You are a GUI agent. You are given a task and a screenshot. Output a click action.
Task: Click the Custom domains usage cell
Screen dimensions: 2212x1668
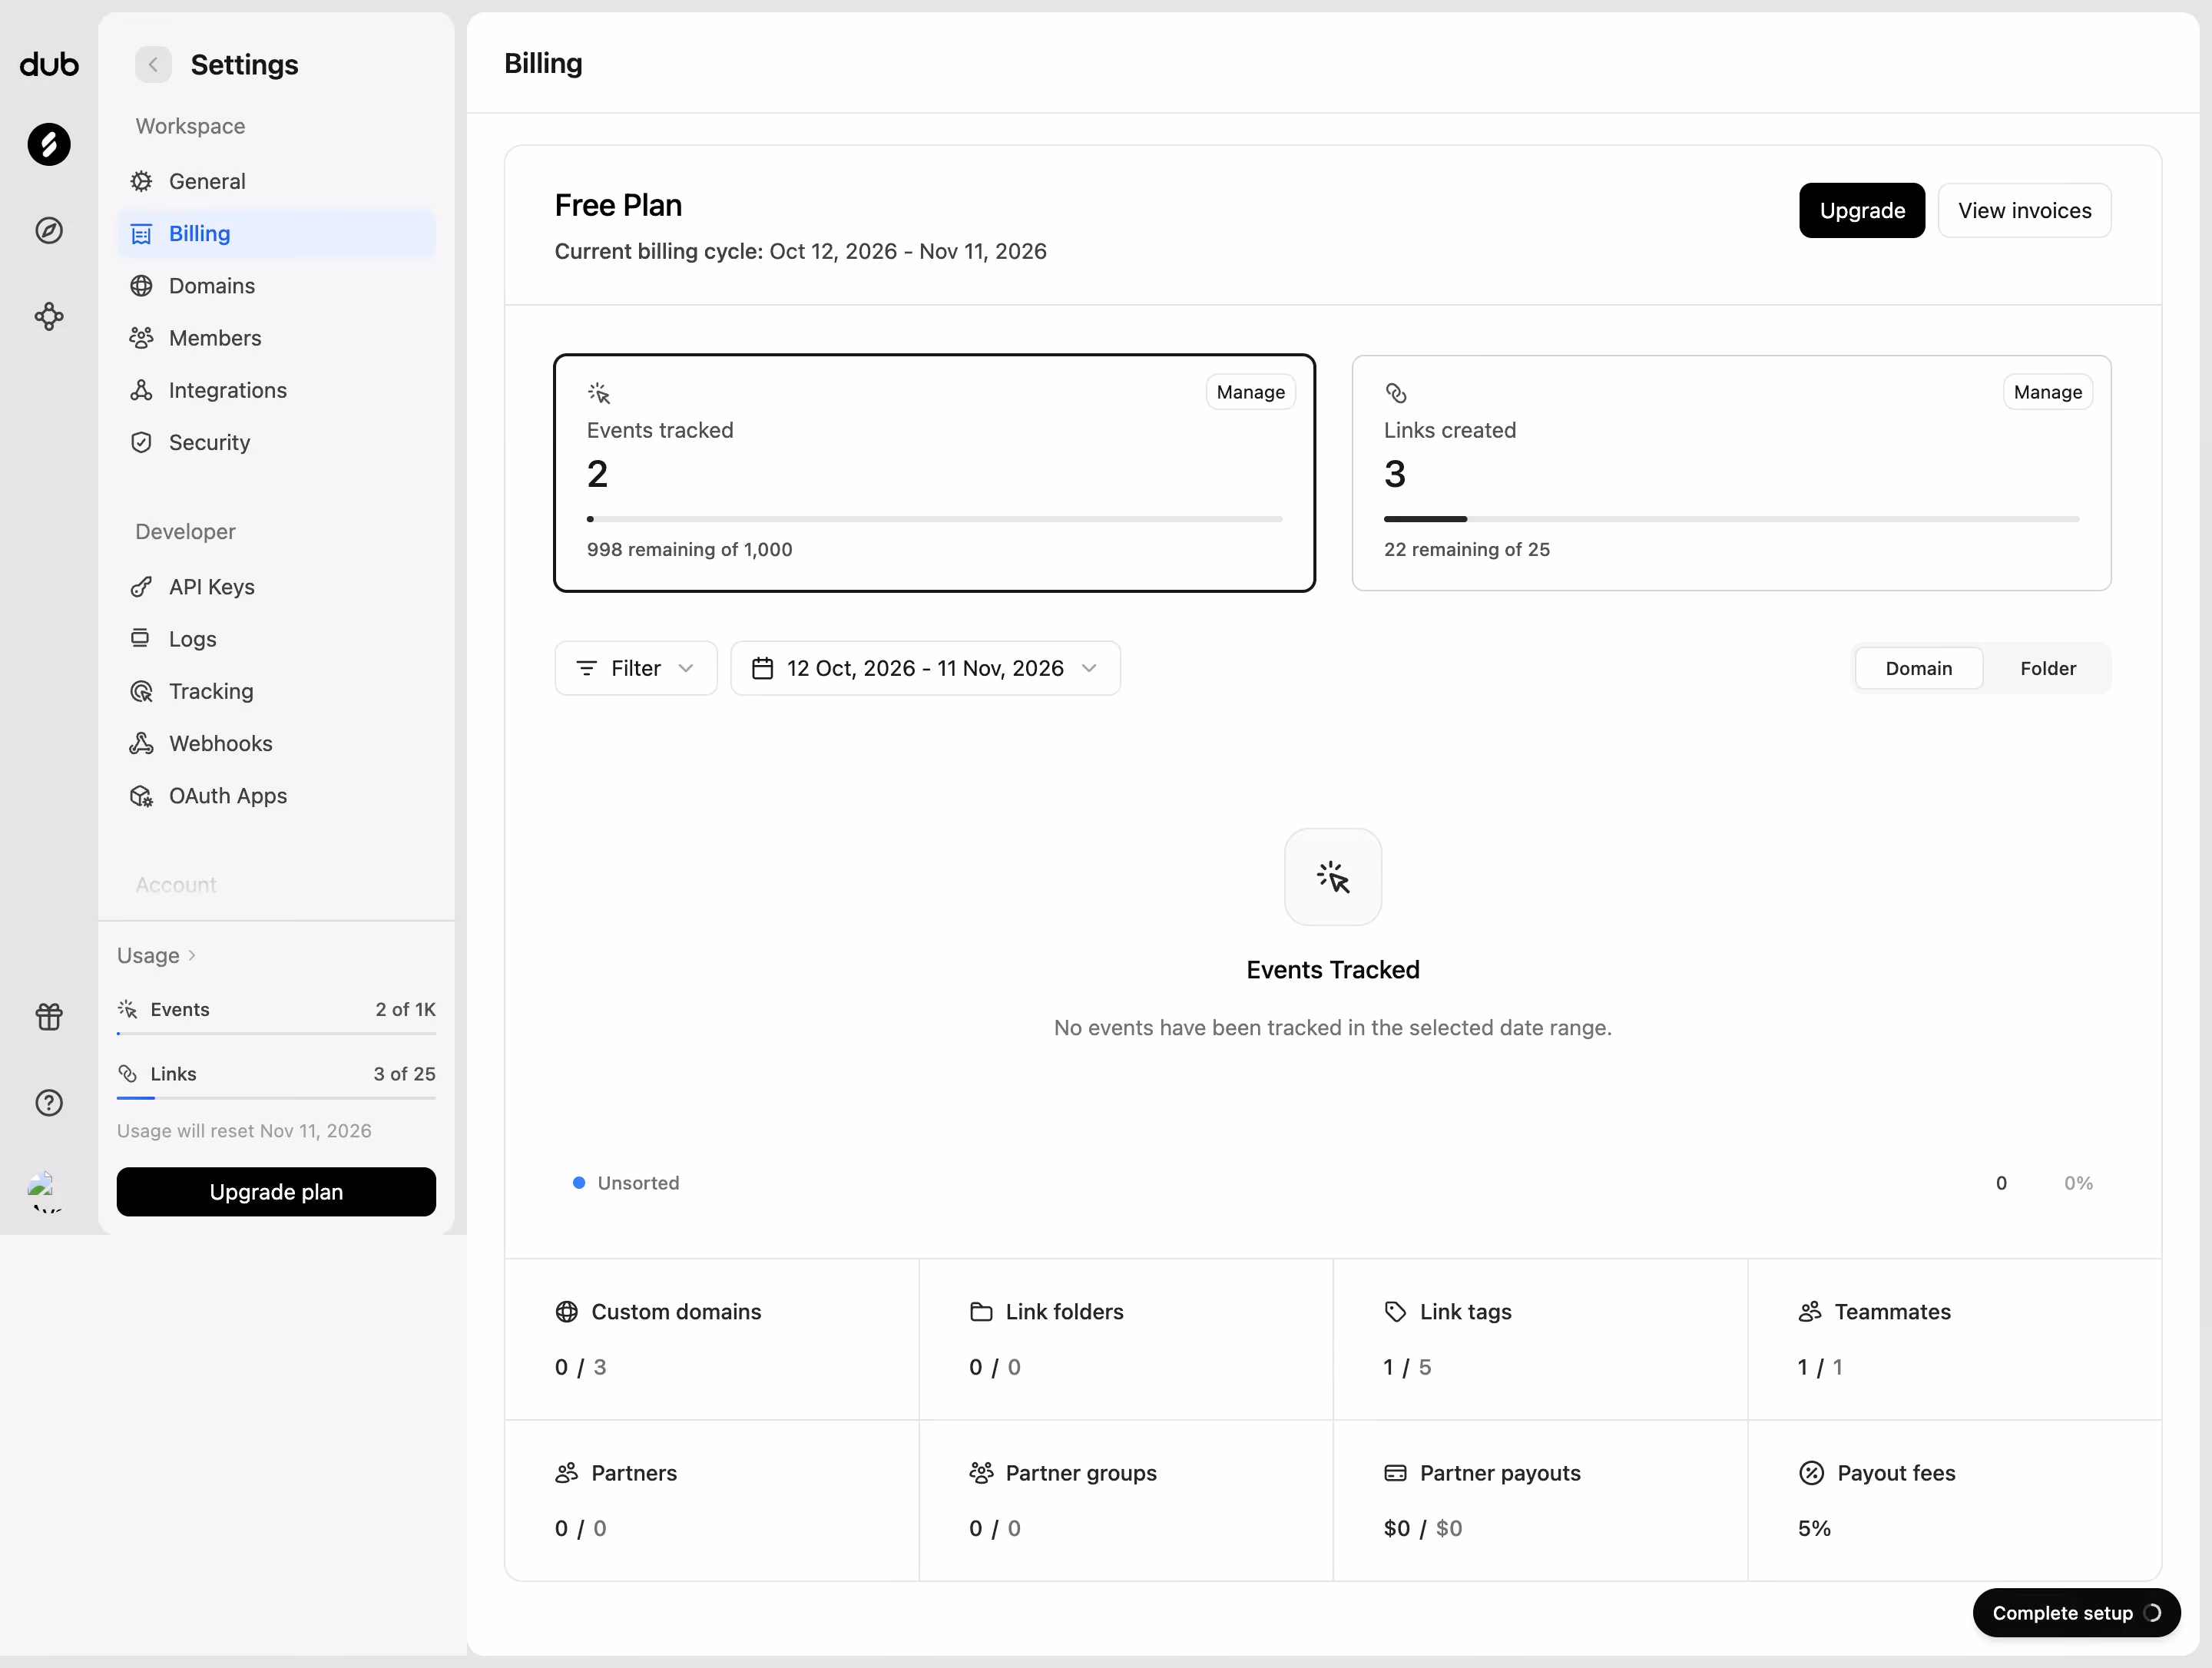[711, 1339]
